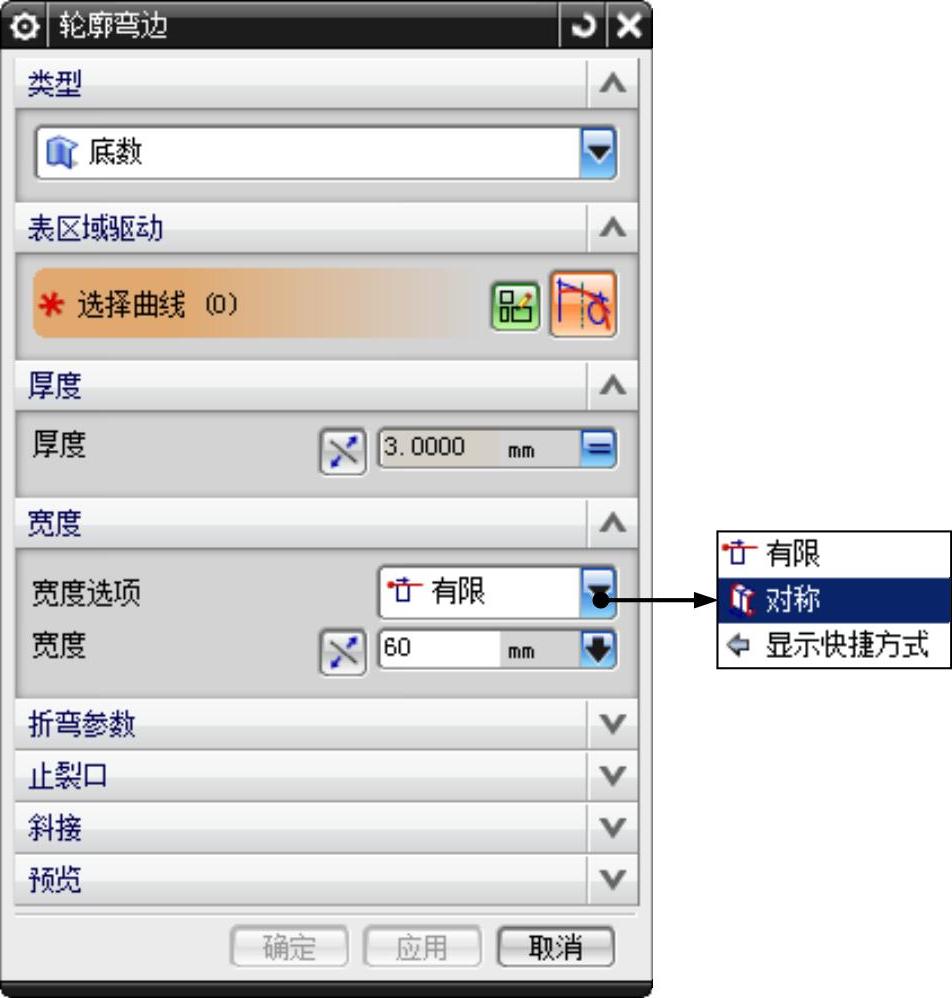Viewport: 952px width, 998px height.
Task: Click the blue equals button next to thickness
Action: click(x=598, y=448)
